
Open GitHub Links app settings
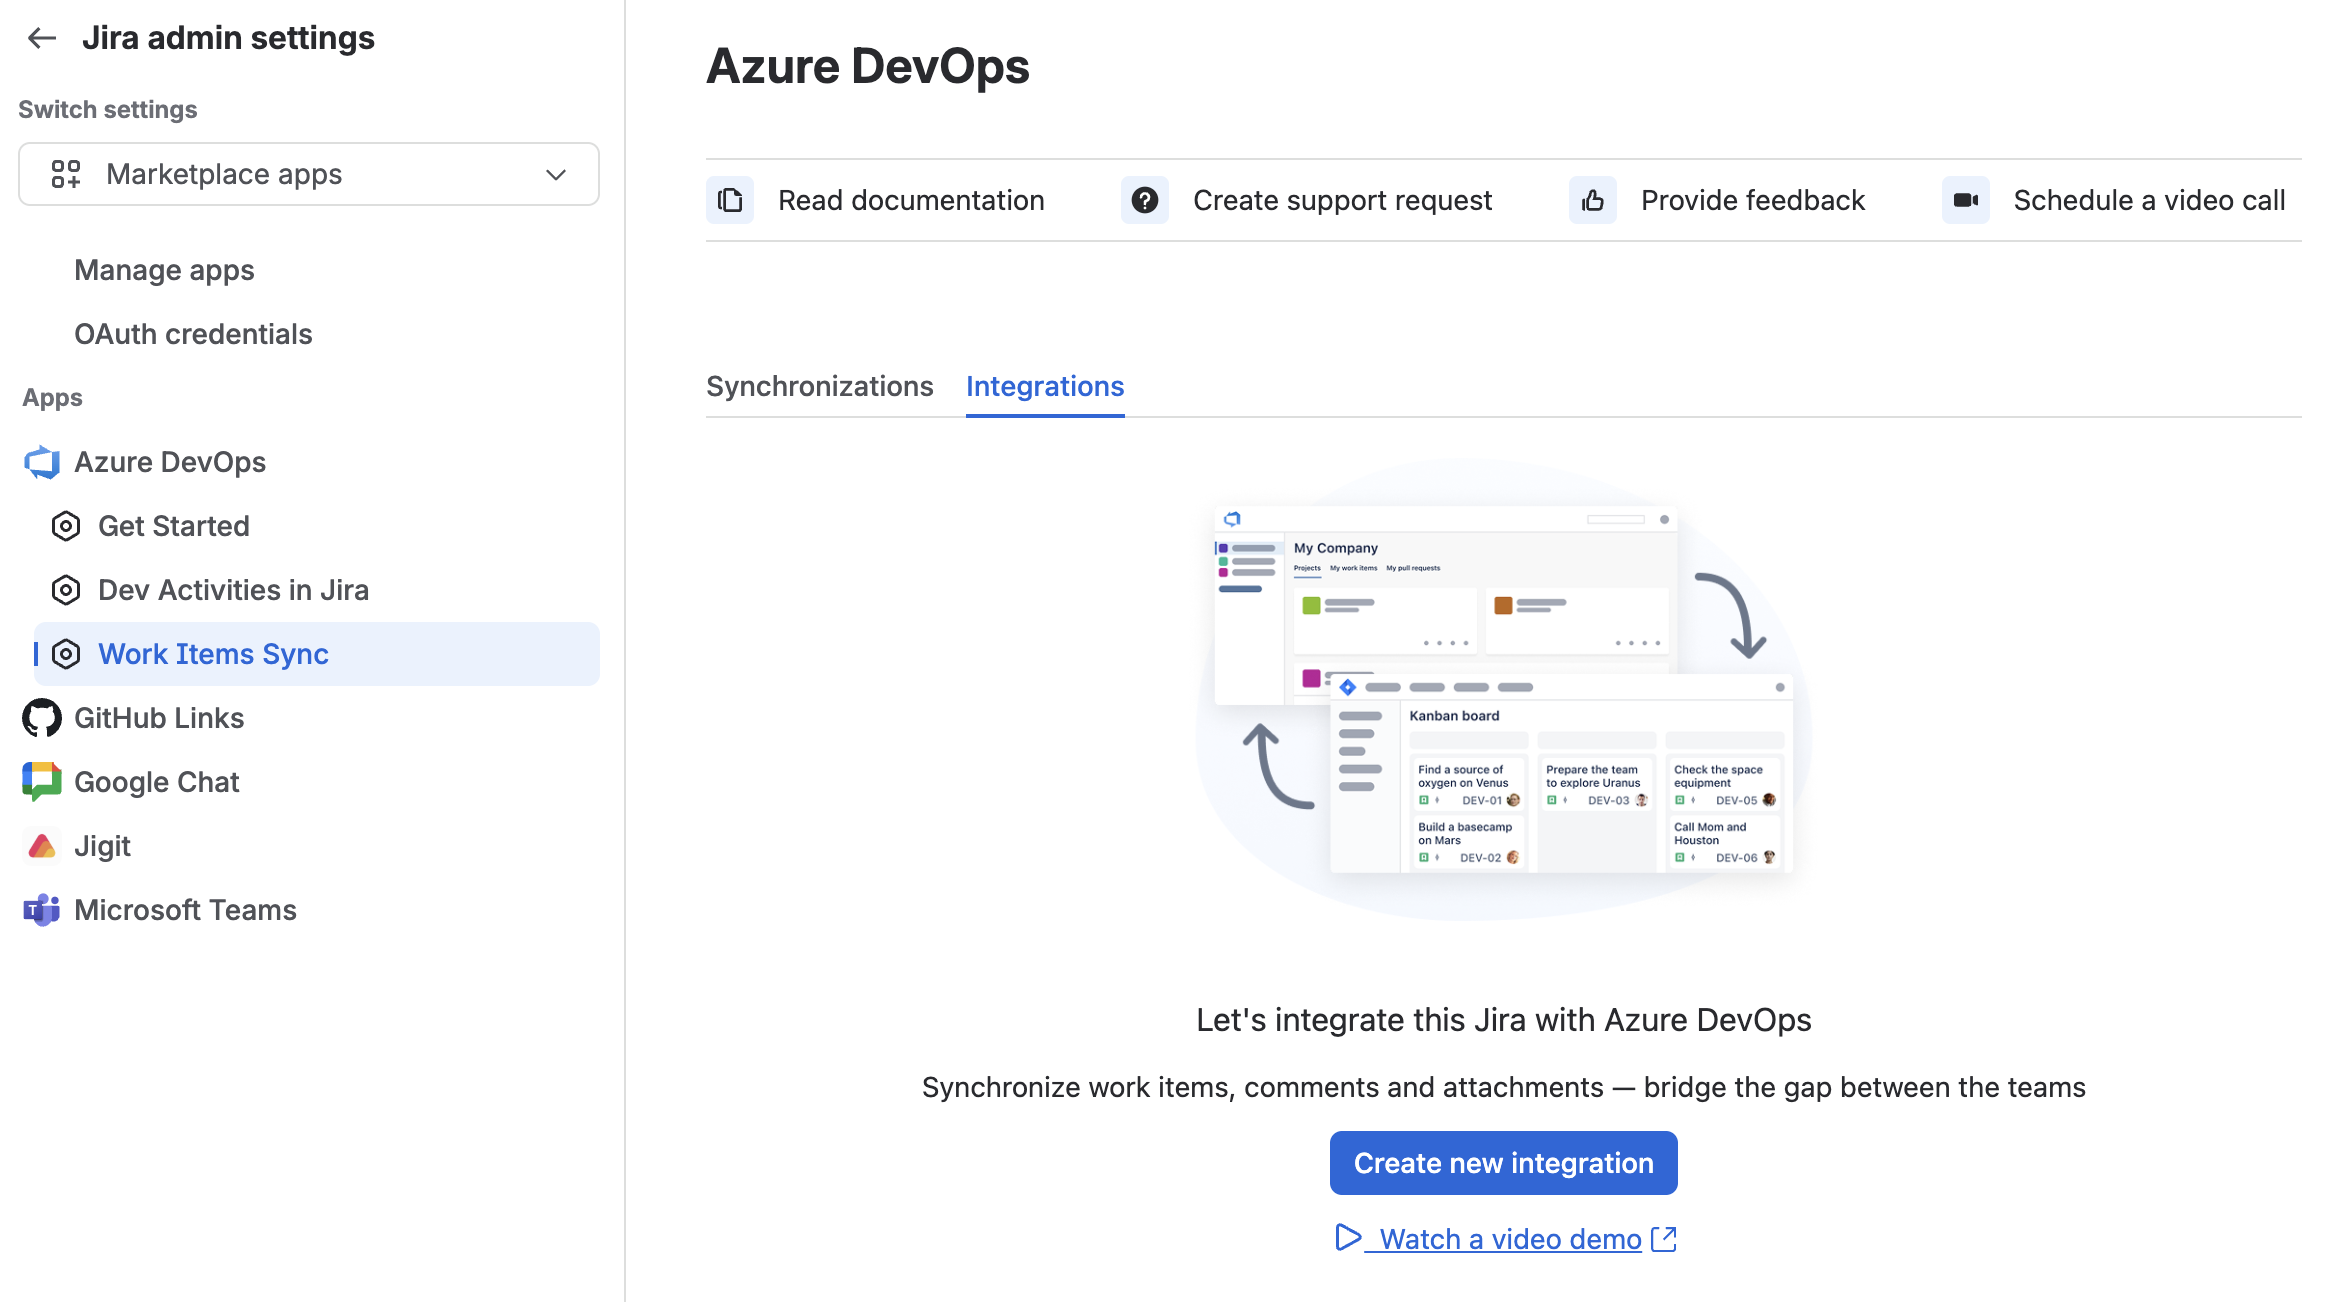pyautogui.click(x=159, y=718)
